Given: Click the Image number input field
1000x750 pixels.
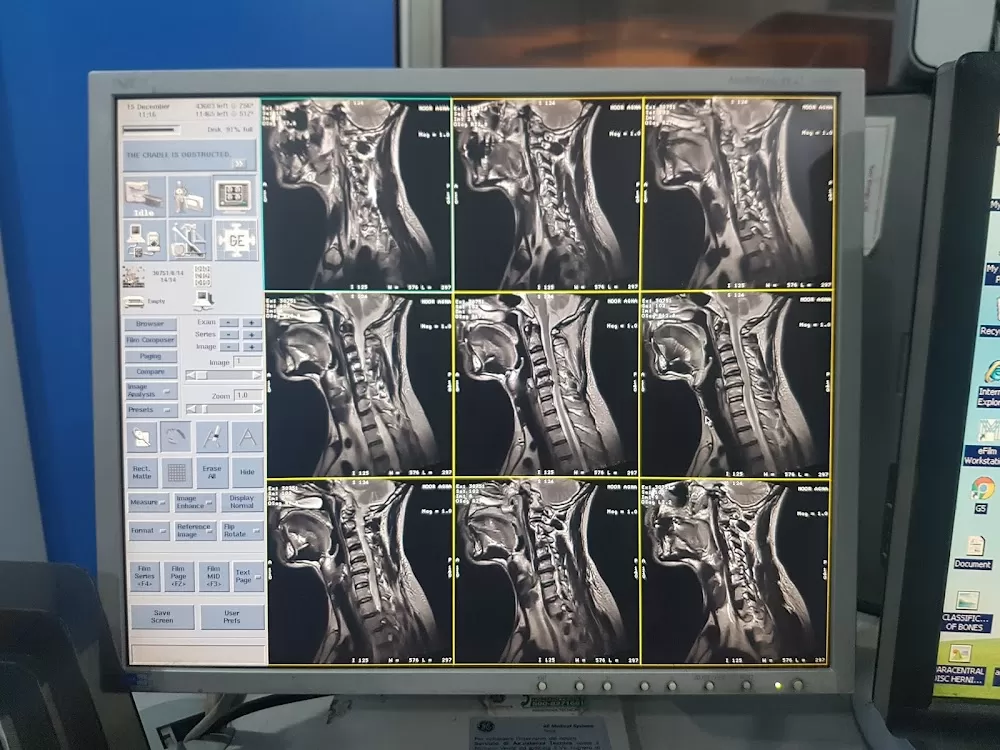Looking at the screenshot, I should [x=247, y=362].
